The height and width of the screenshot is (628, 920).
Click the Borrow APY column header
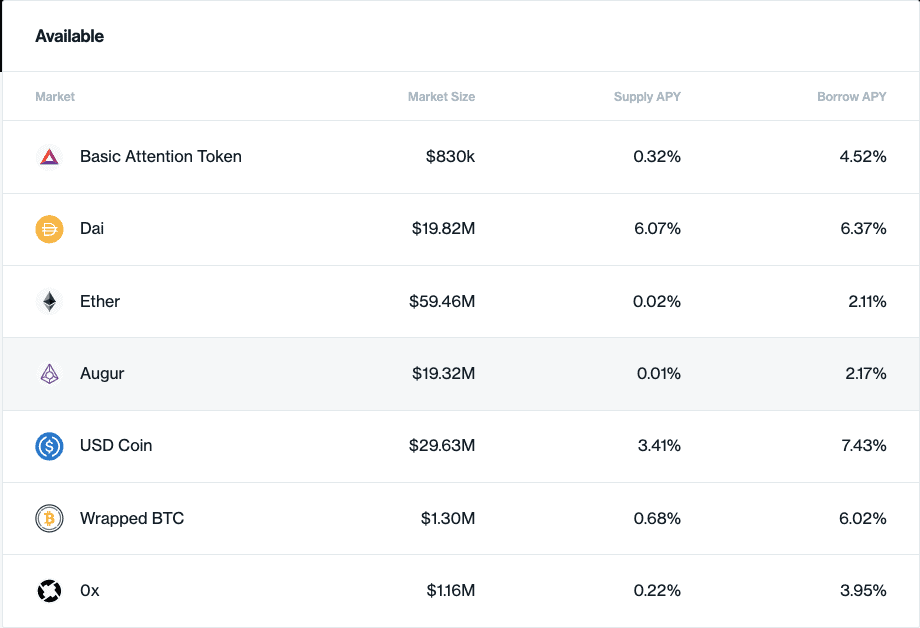point(851,97)
